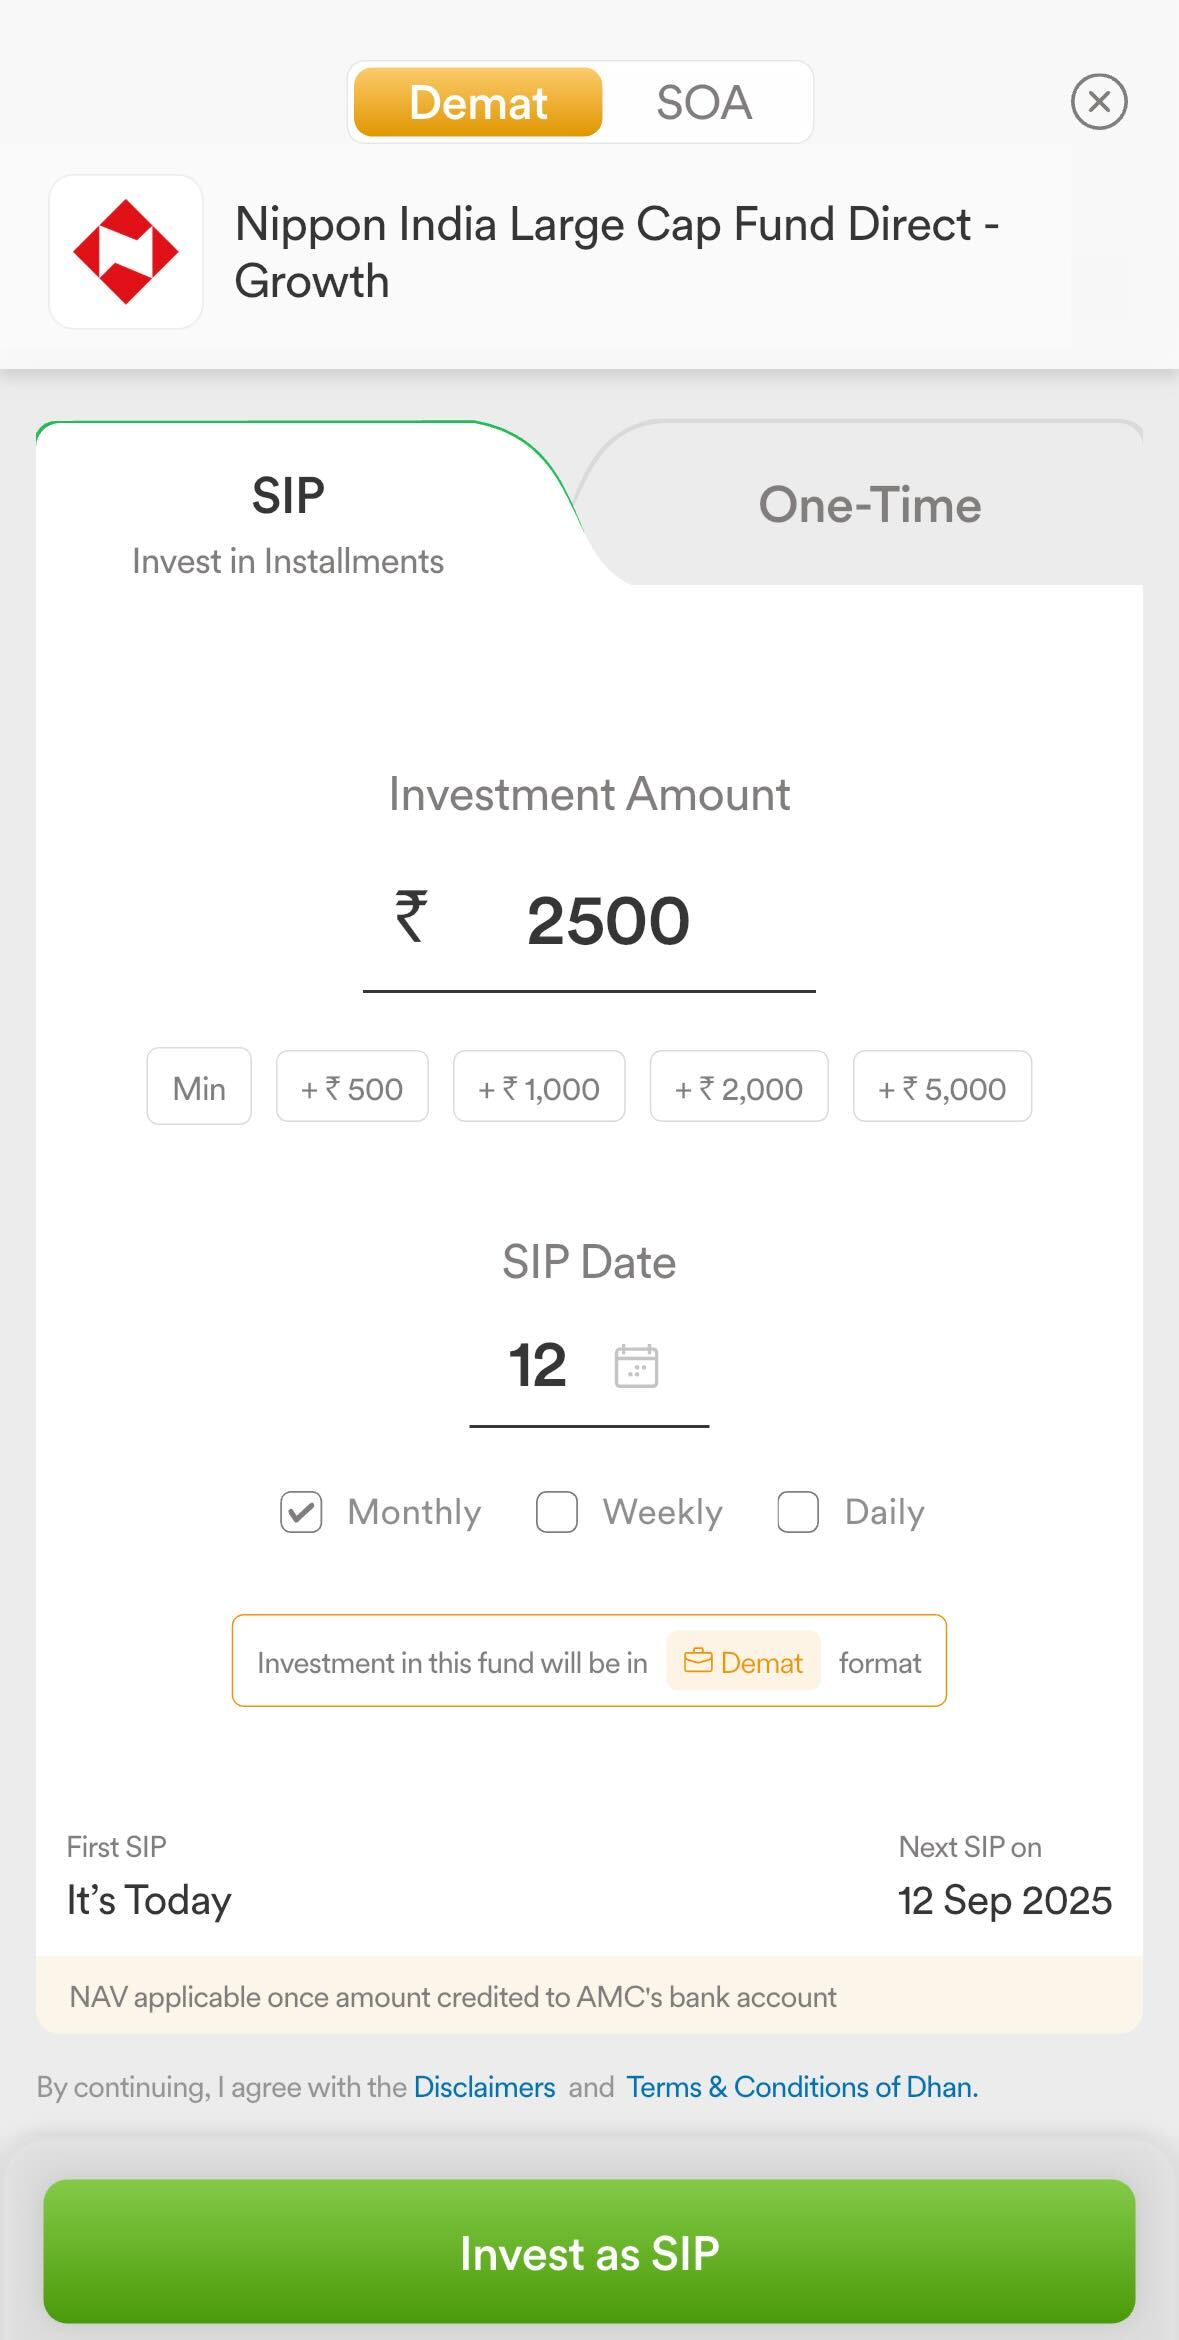Uncheck the Monthly frequency checkbox

(x=301, y=1512)
